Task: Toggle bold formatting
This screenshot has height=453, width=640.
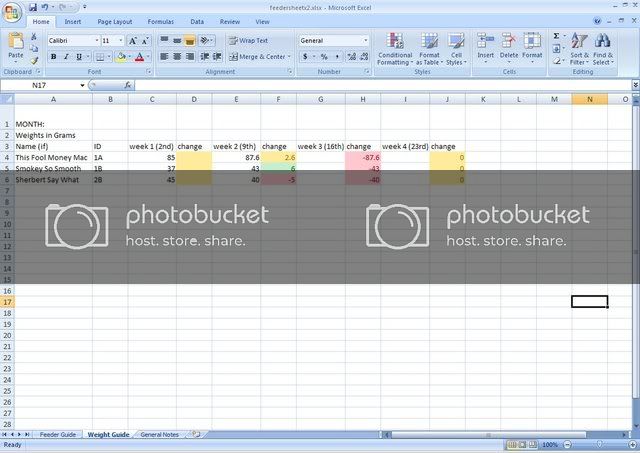Action: (x=53, y=57)
